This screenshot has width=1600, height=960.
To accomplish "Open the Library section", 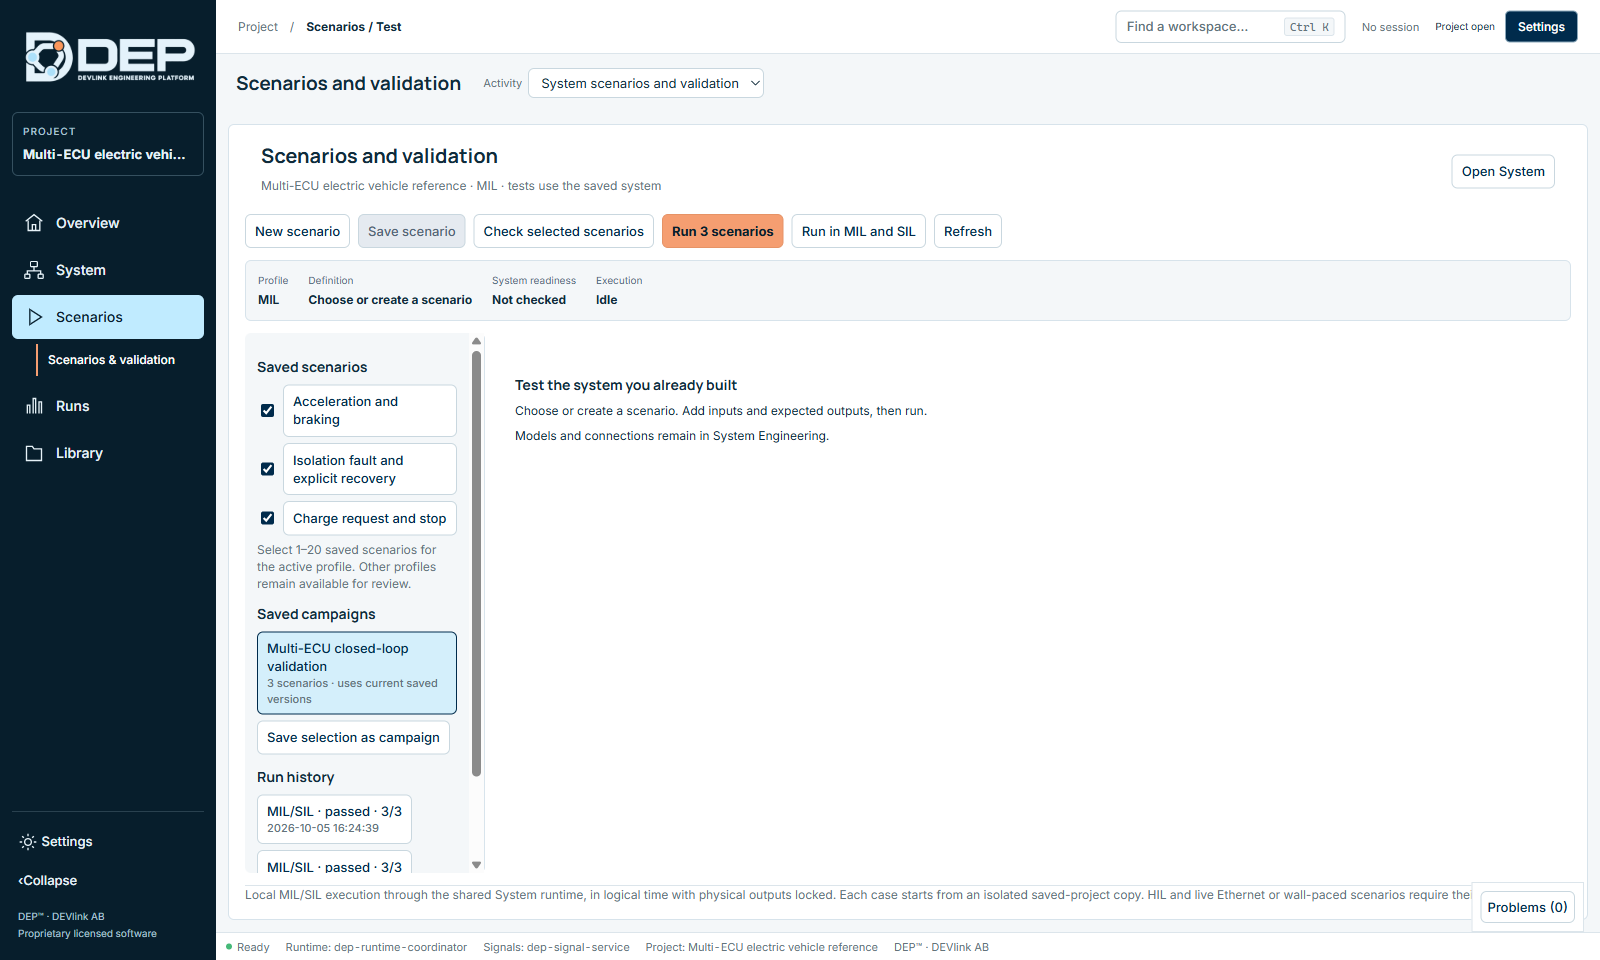I will [x=108, y=453].
